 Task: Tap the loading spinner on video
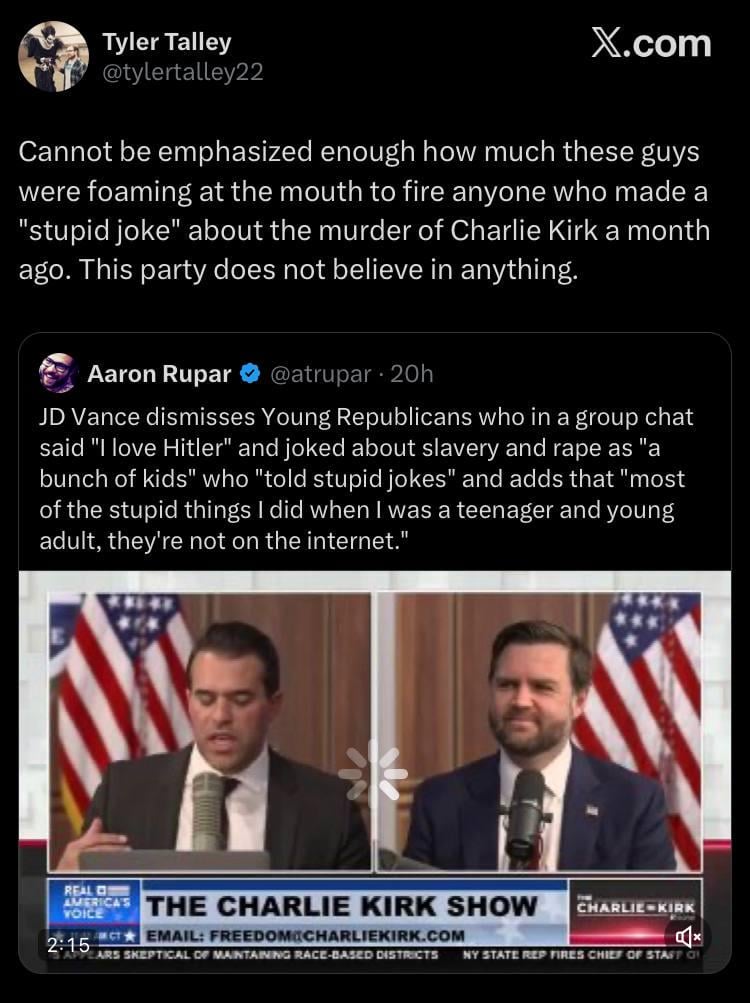(x=373, y=773)
